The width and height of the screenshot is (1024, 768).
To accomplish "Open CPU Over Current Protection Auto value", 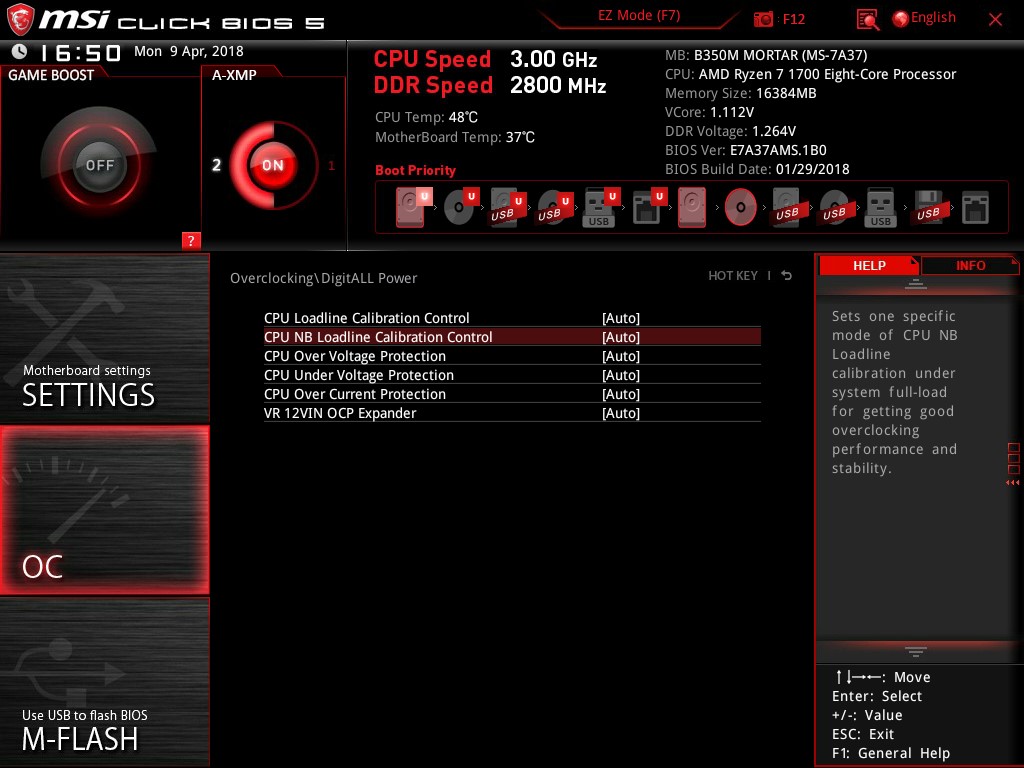I will pyautogui.click(x=620, y=394).
